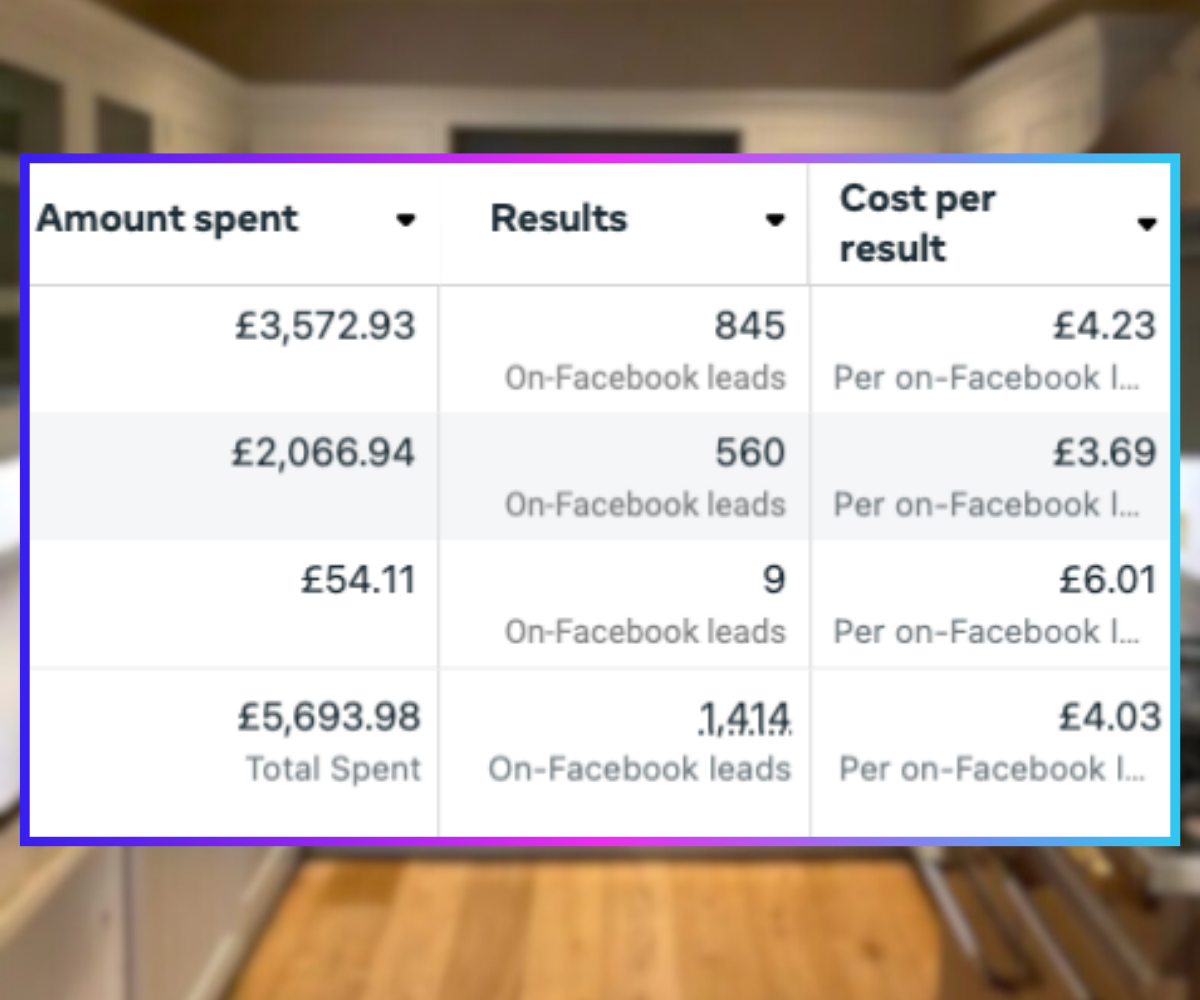Click the 560 results value
Image resolution: width=1200 pixels, height=1000 pixels.
[x=750, y=453]
